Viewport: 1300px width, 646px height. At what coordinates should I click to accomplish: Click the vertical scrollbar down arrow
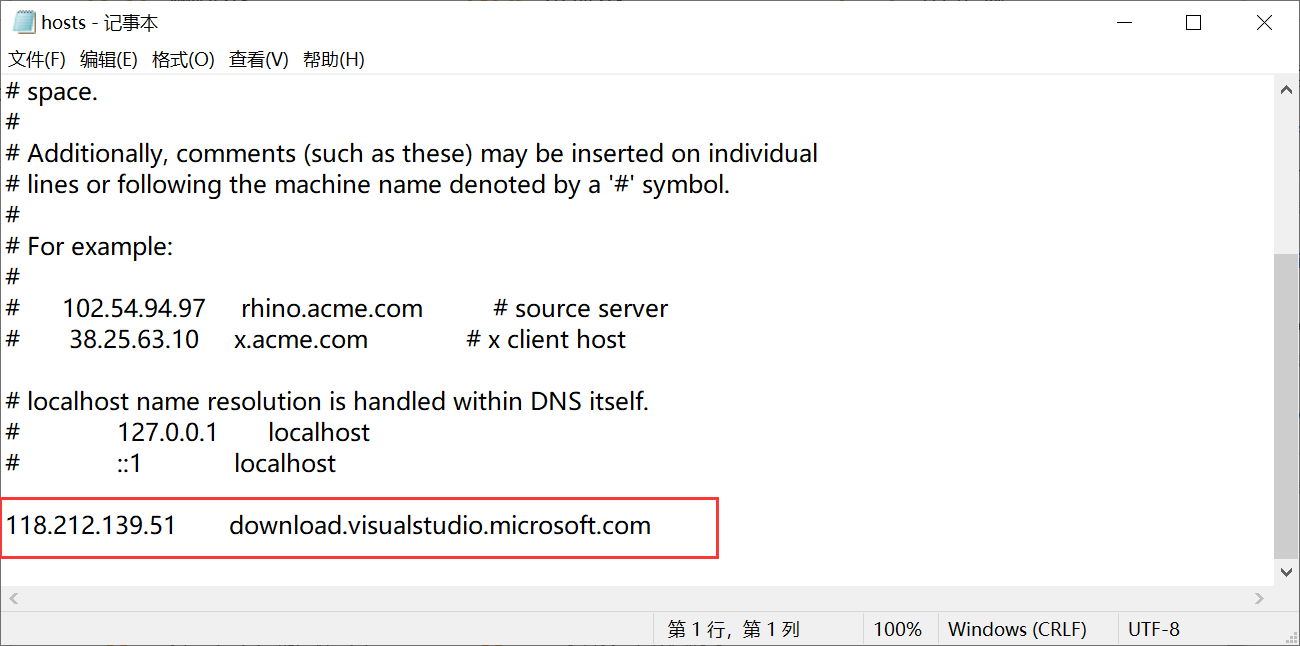tap(1287, 572)
